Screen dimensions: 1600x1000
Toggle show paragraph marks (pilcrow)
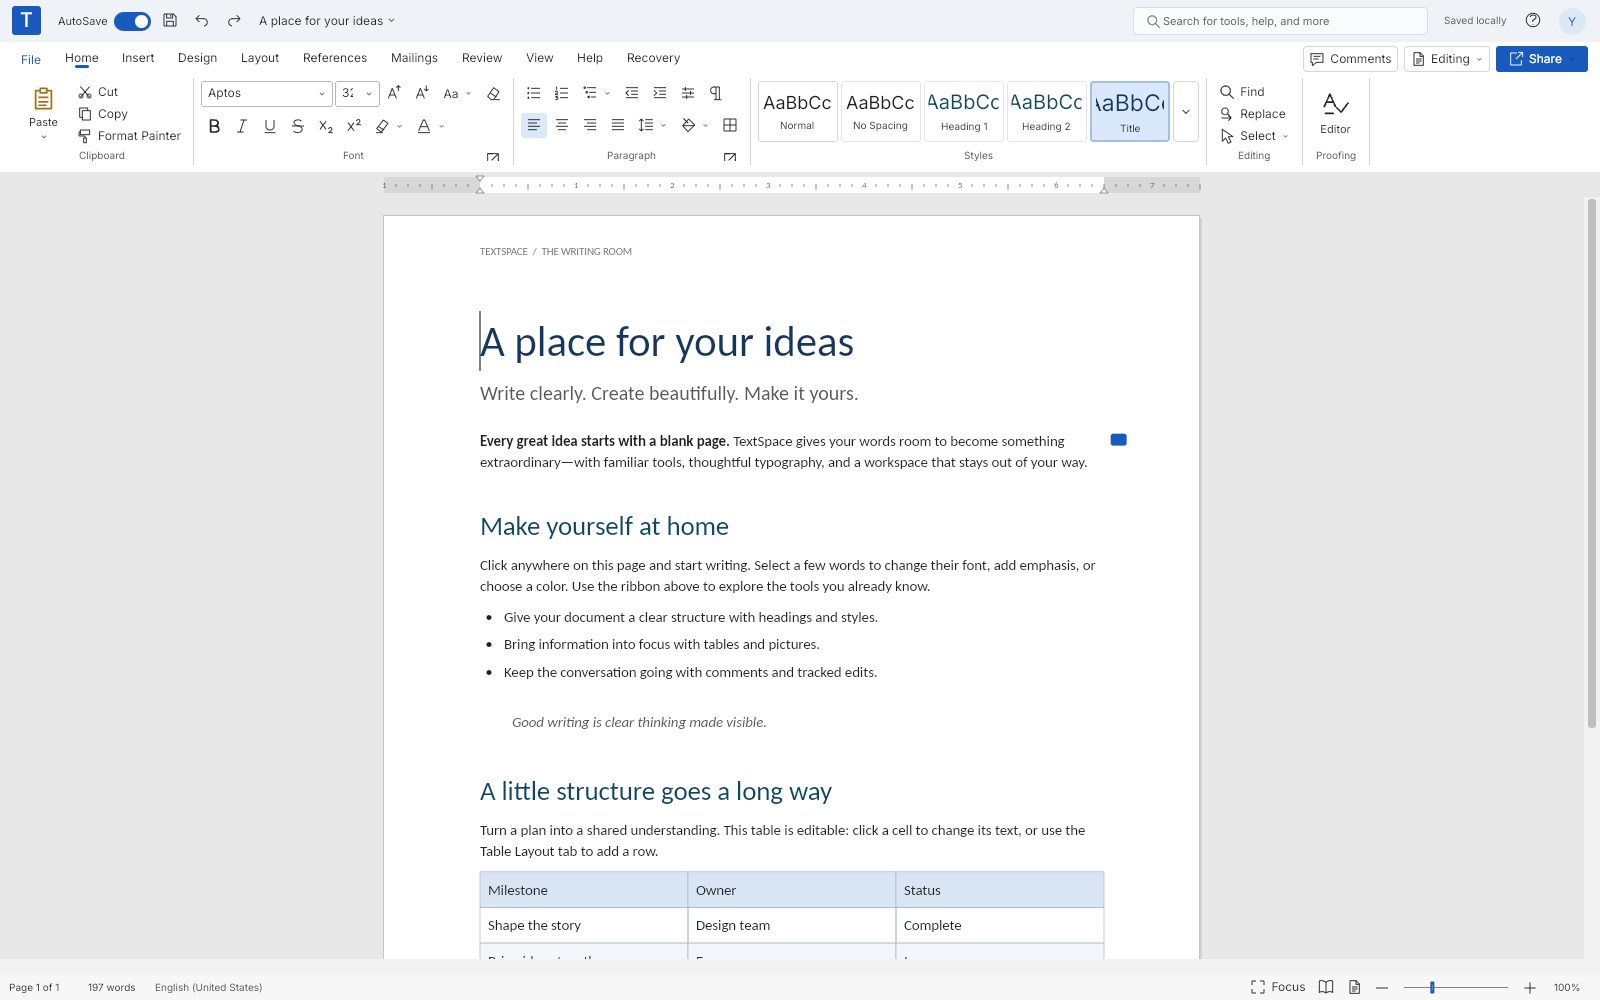coord(716,93)
